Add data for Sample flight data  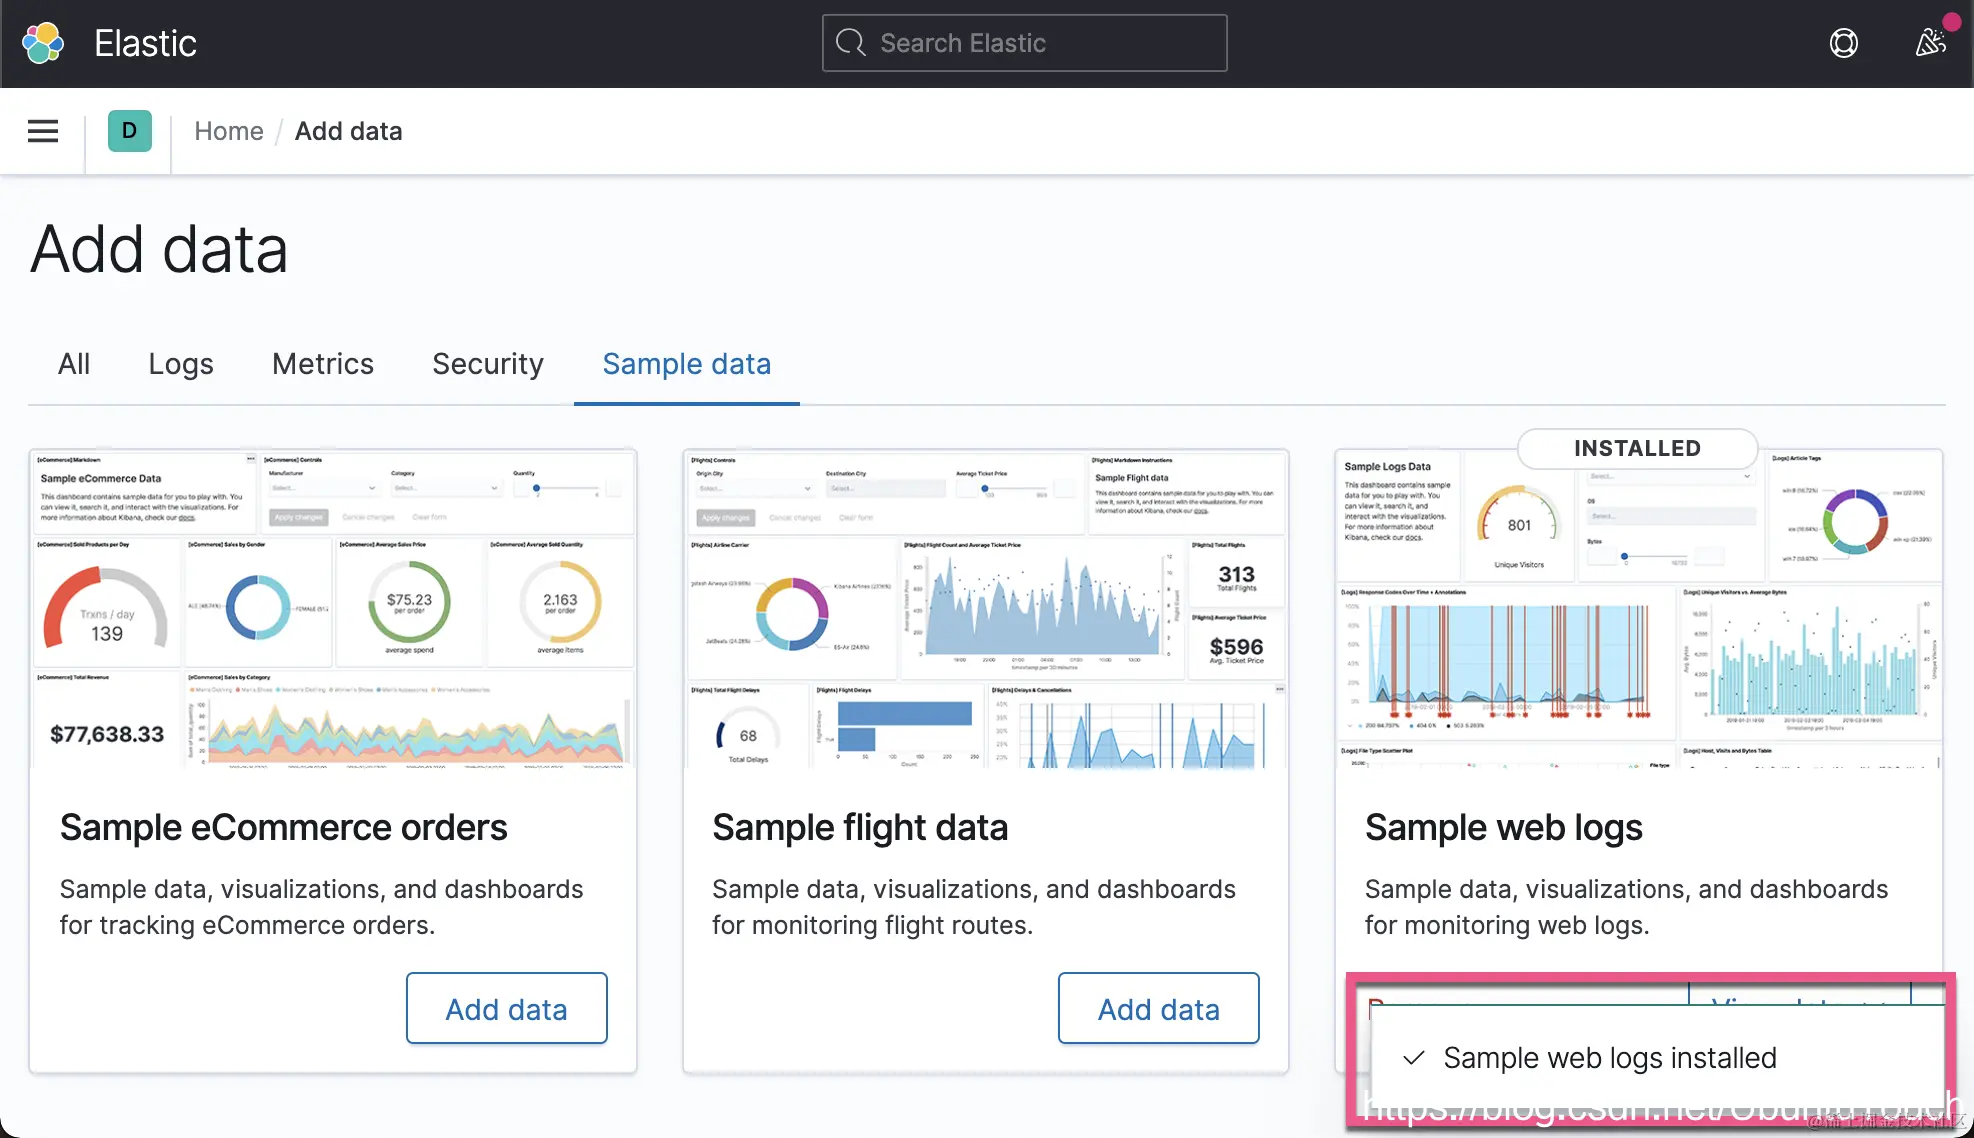tap(1158, 1009)
